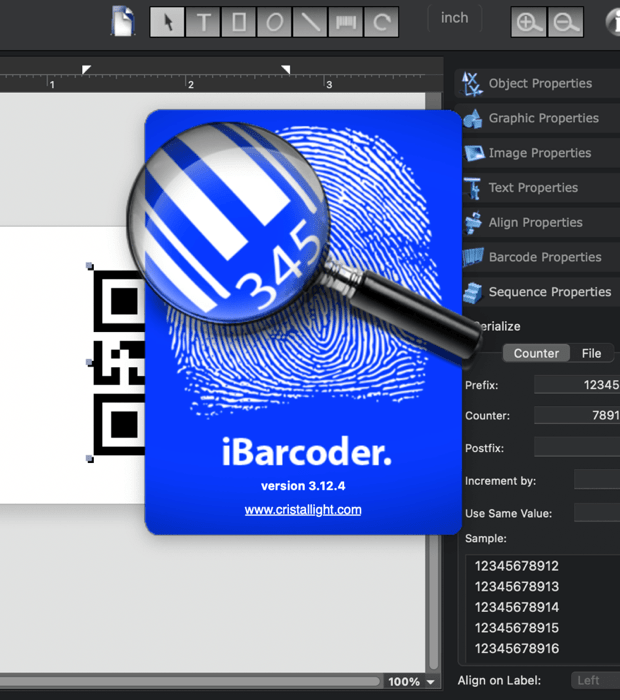Image resolution: width=620 pixels, height=700 pixels.
Task: Click the iBarcoder splash screen
Action: [303, 322]
